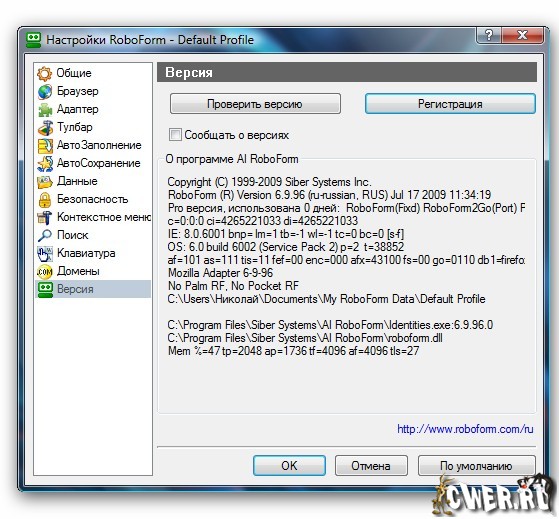Screen dimensions: 559x519
Task: Visit the http://www.roboform.com/ru link
Action: point(465,429)
